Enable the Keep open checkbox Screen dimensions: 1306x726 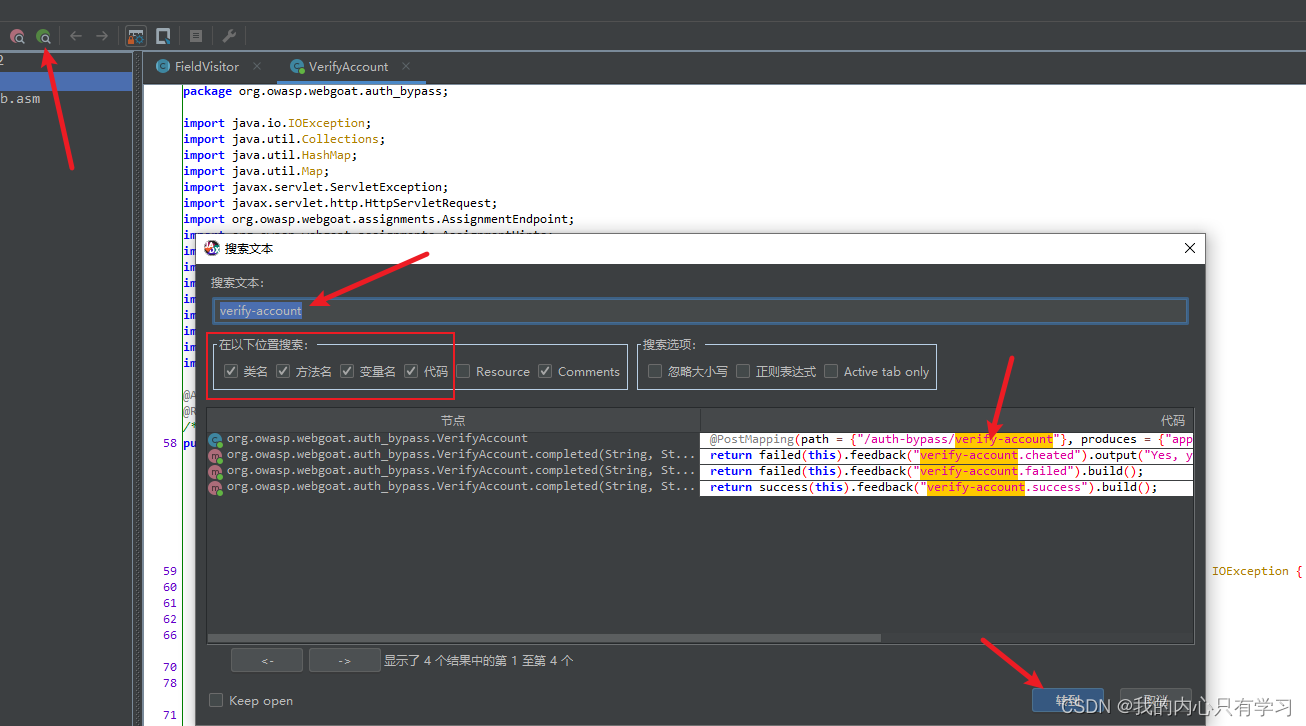click(216, 700)
